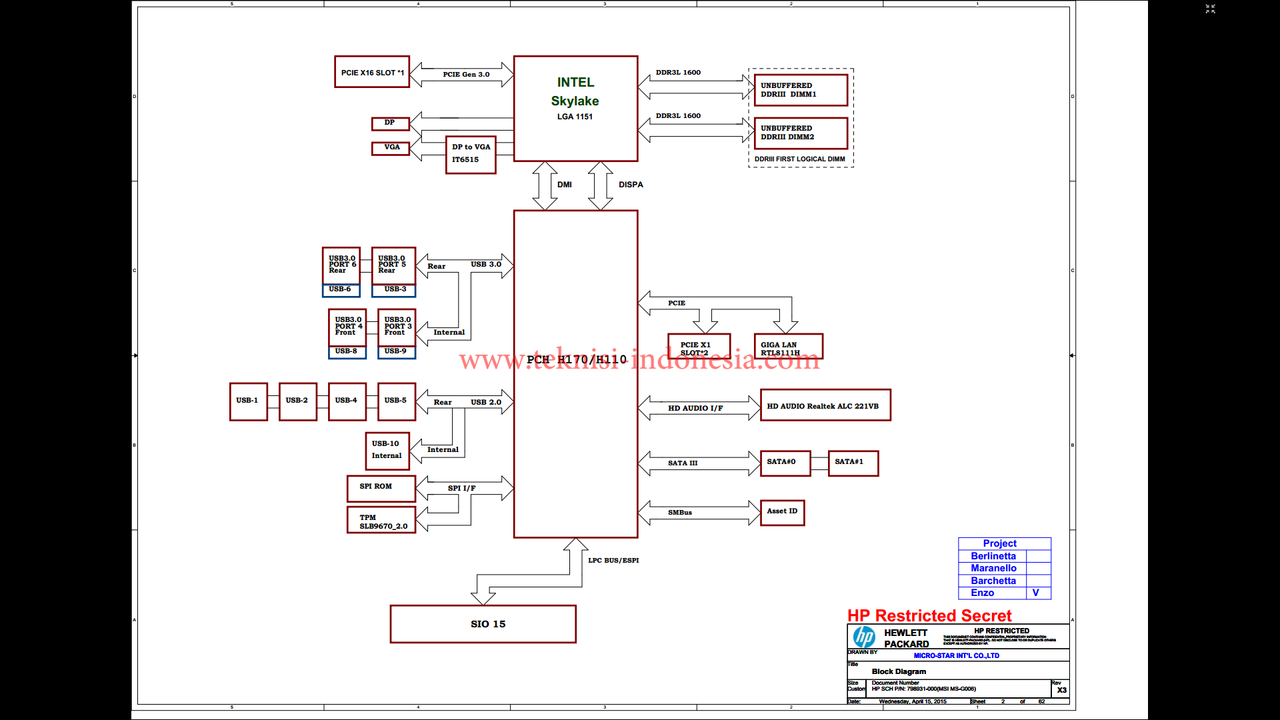
Task: Click the "INTEL Skylake" CPU block
Action: [576, 108]
